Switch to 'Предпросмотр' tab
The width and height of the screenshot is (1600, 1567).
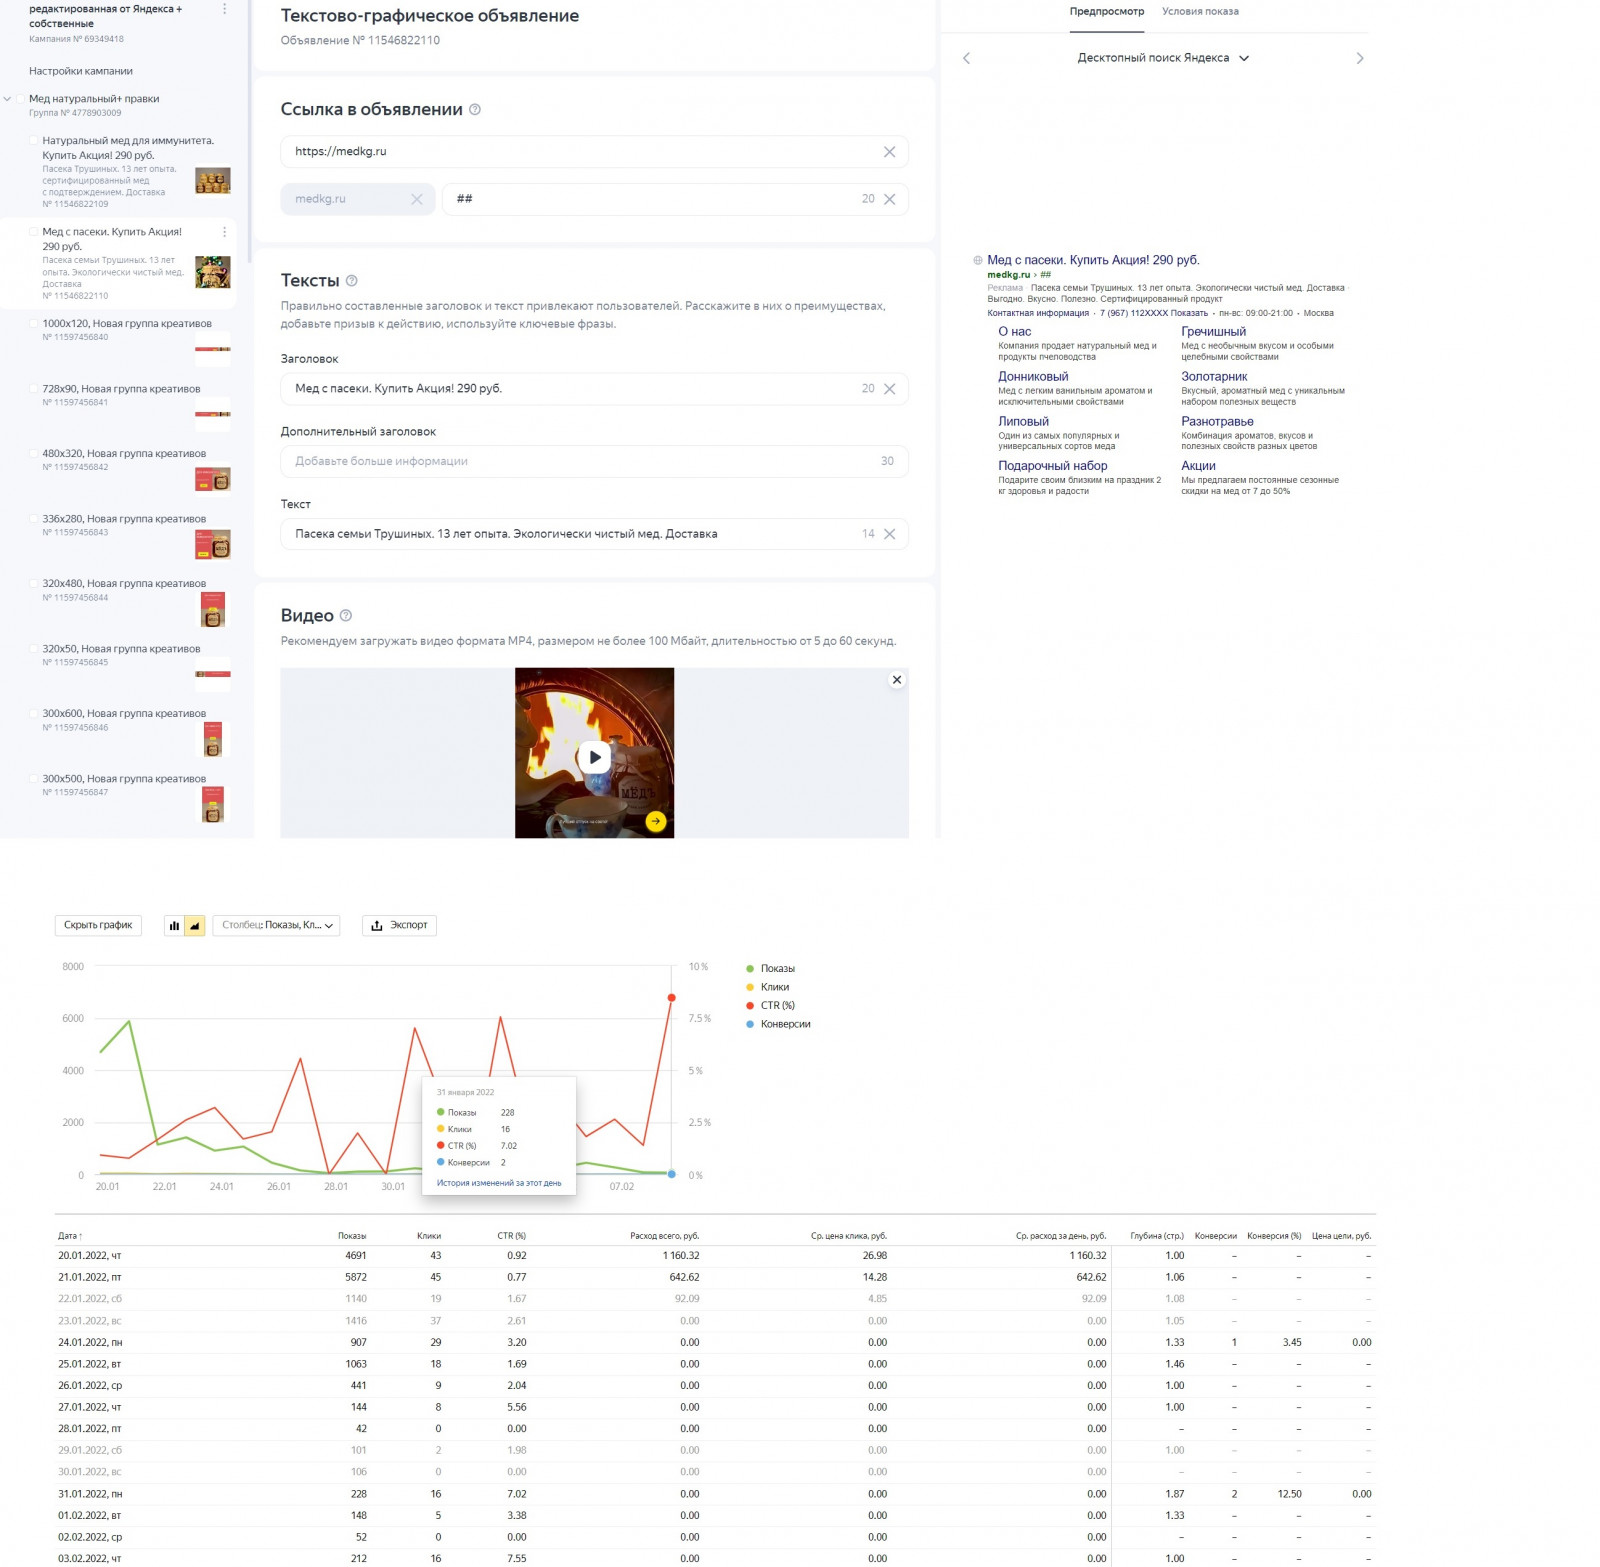click(1106, 12)
